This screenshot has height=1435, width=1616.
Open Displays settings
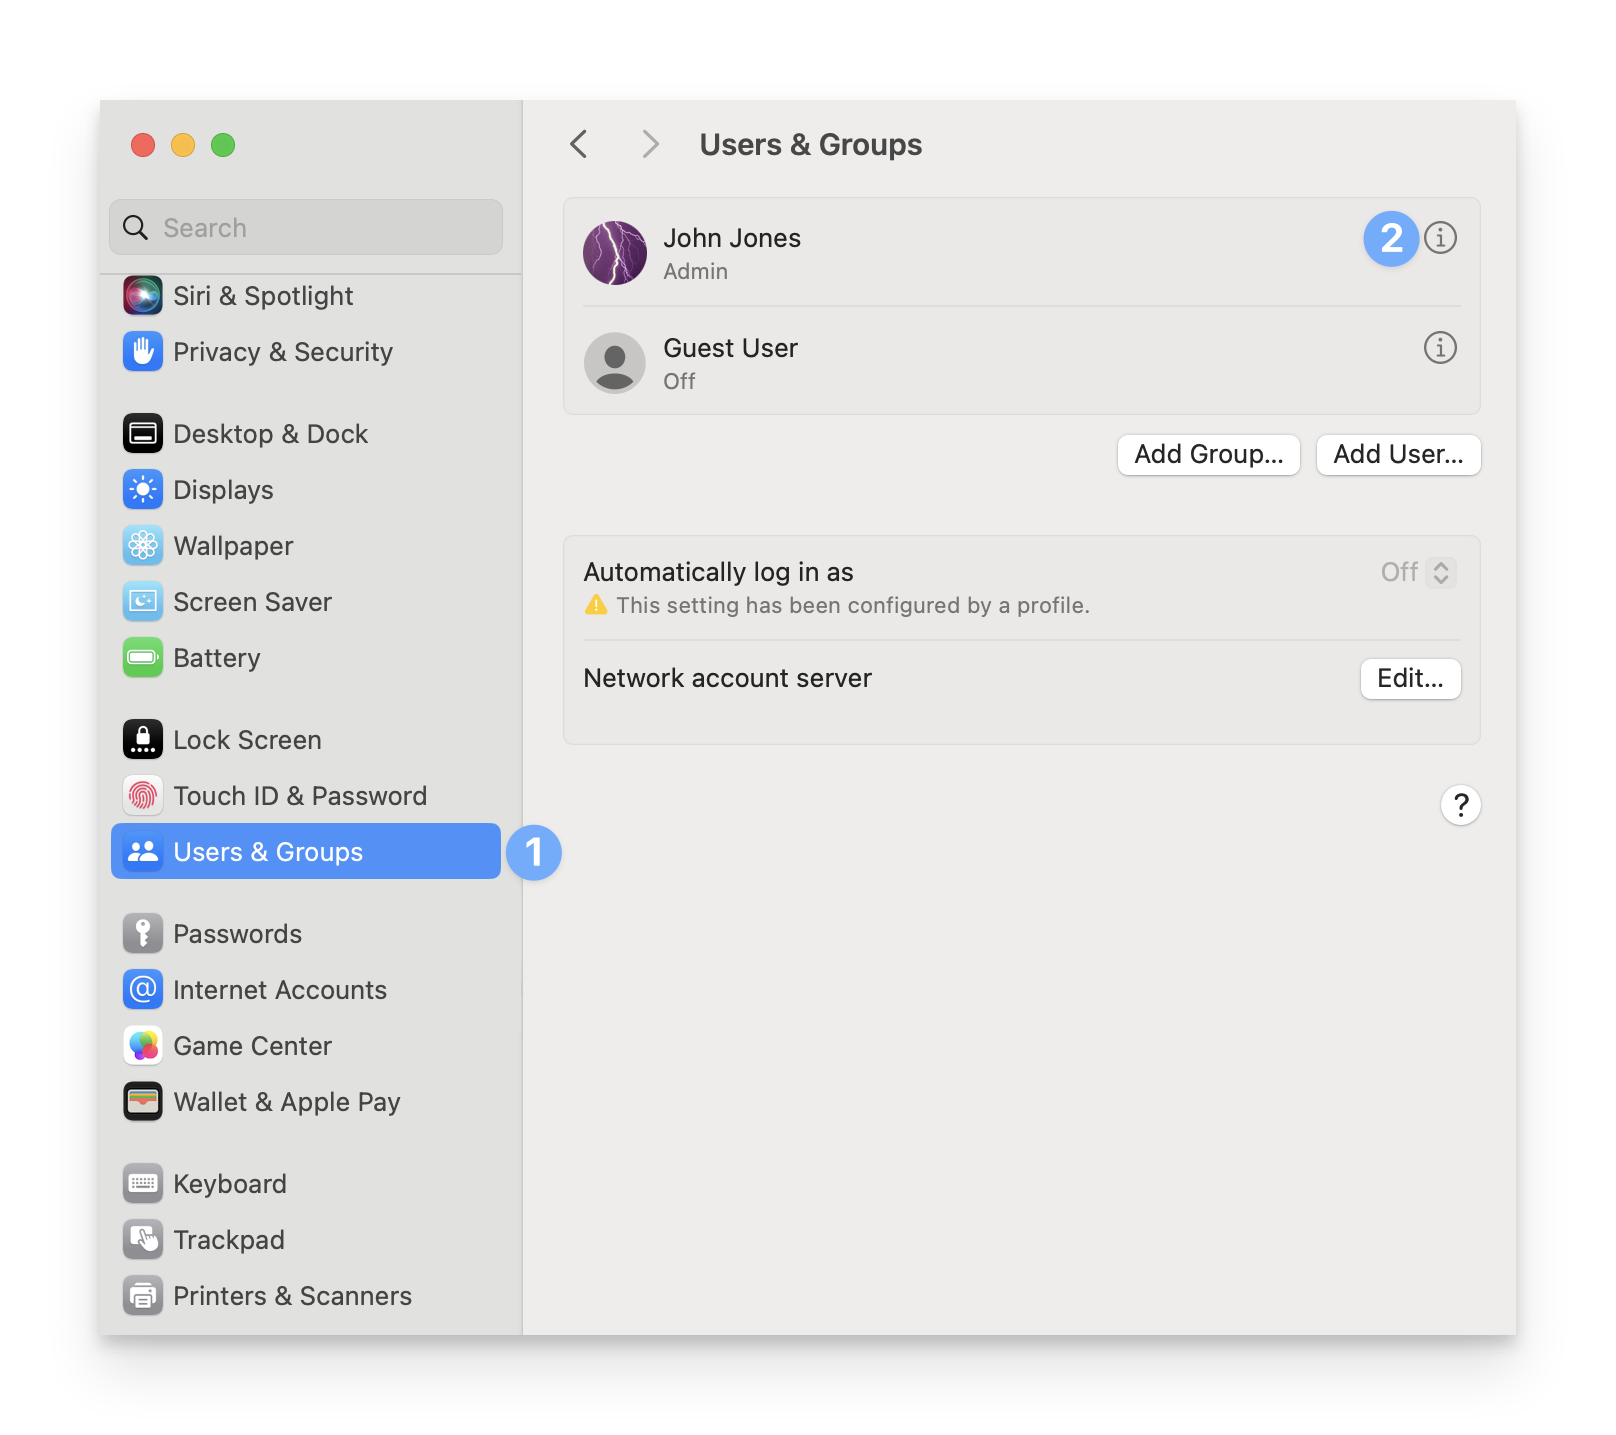pyautogui.click(x=223, y=489)
